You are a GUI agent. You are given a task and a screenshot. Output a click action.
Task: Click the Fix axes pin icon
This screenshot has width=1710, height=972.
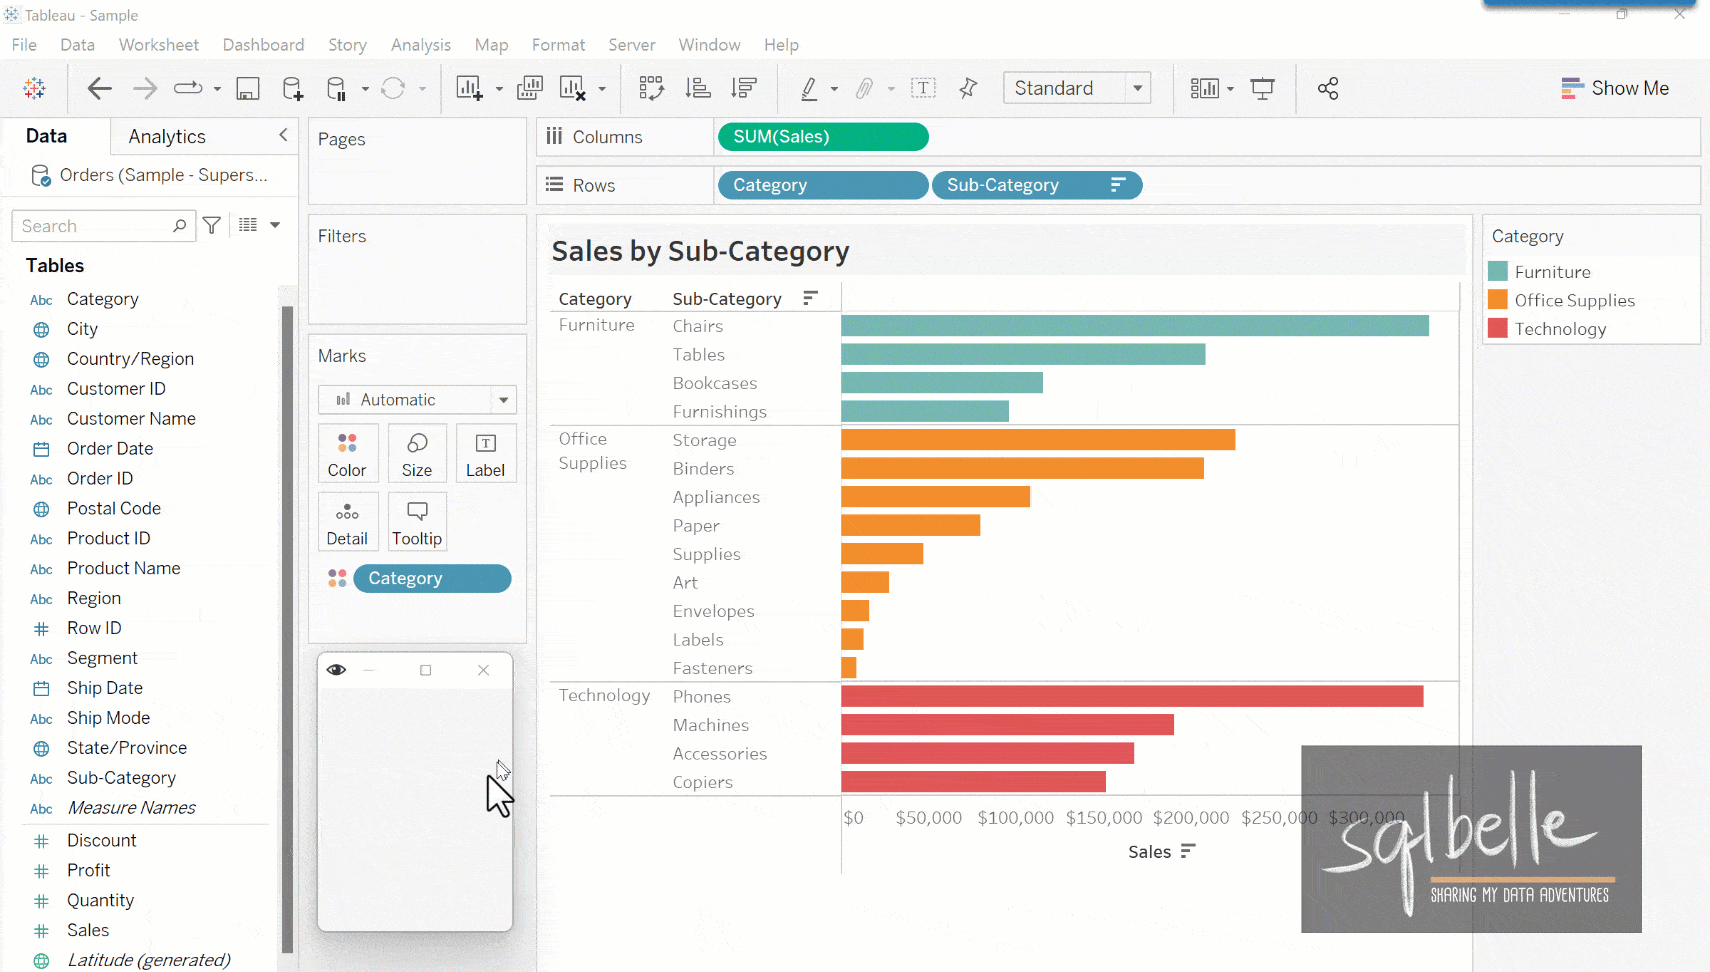[x=968, y=88]
